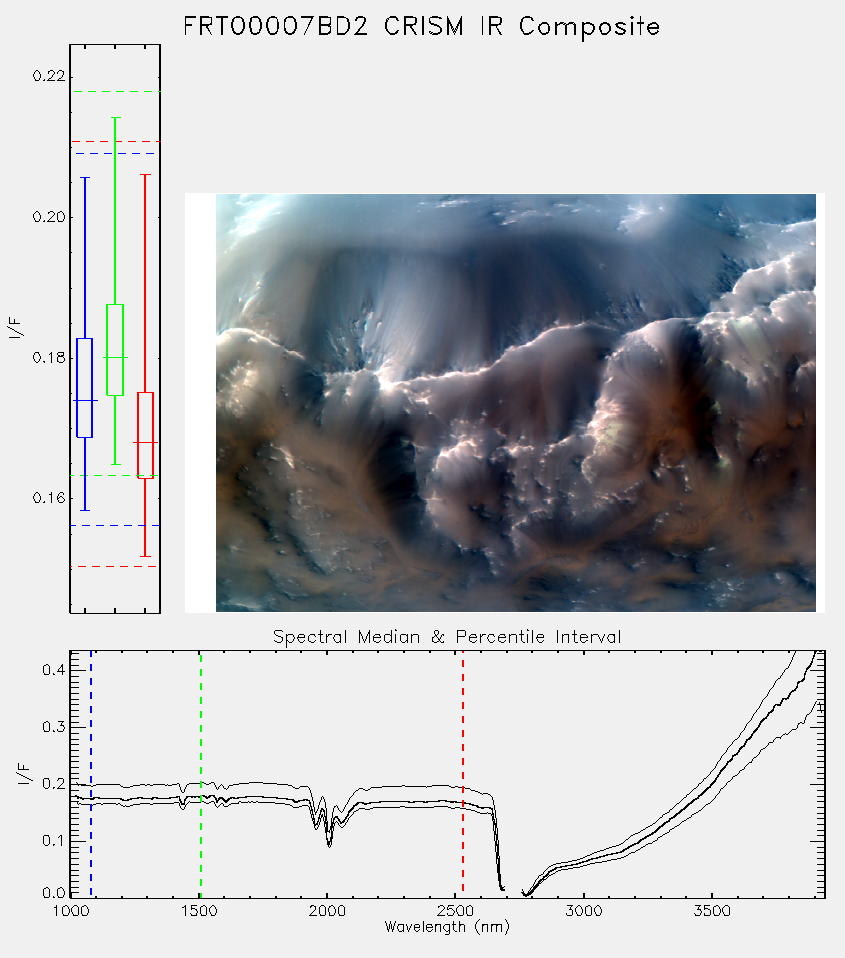Click the bright ridge in the CRISM composite image

(x=386, y=382)
